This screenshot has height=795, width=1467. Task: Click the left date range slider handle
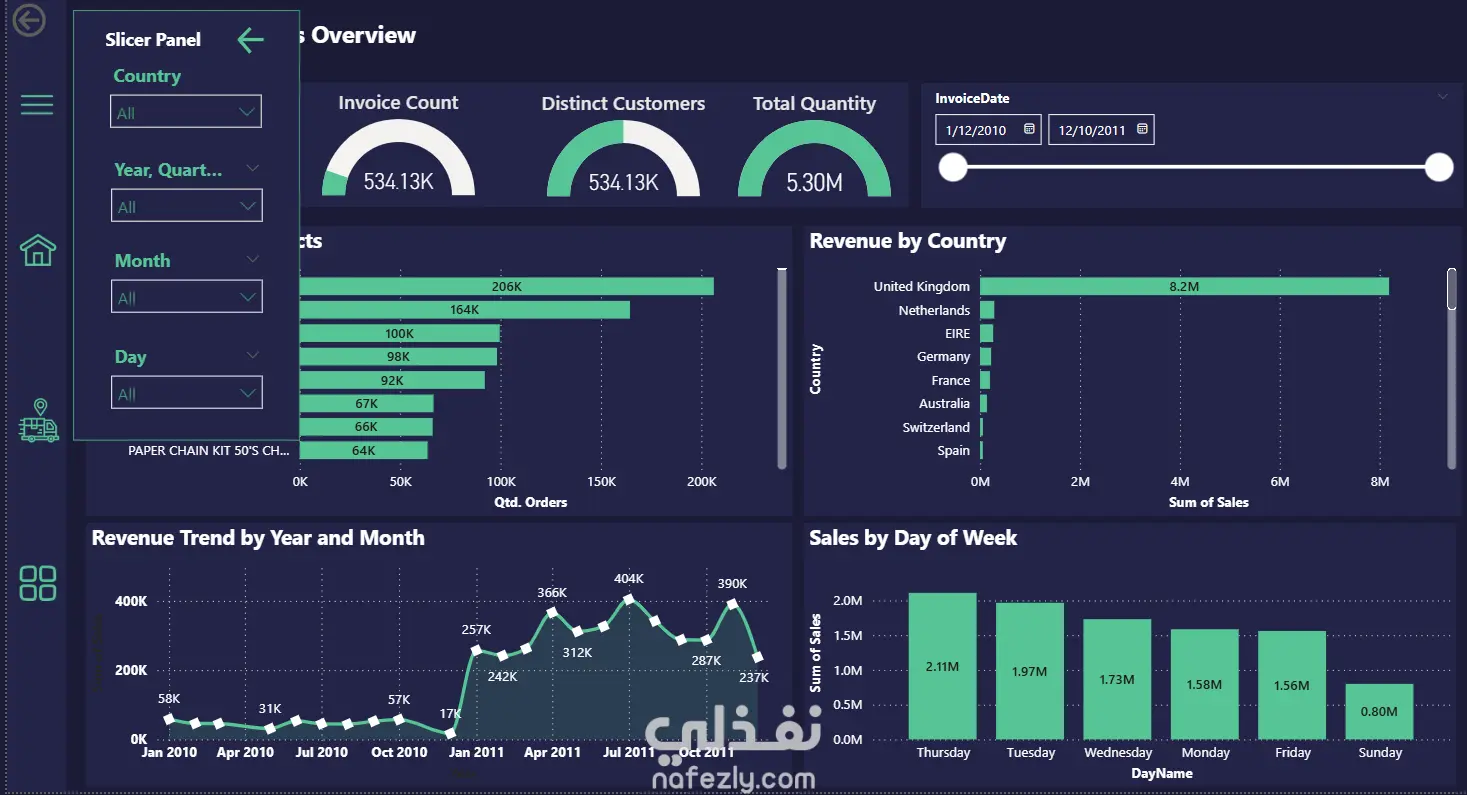click(x=954, y=167)
